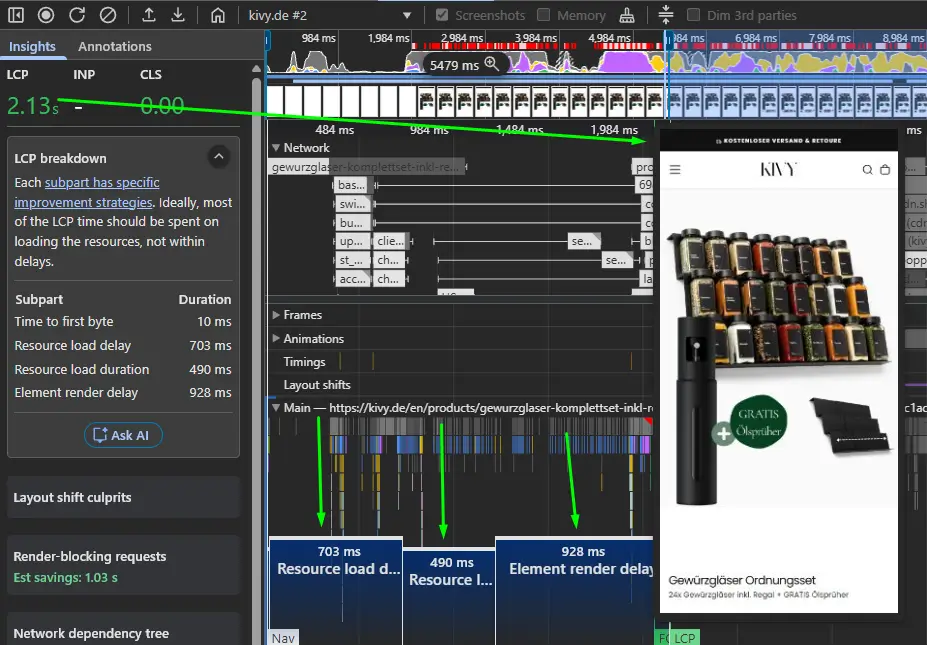The height and width of the screenshot is (645, 927).
Task: Select the 490 ms Resource load duration block
Action: click(449, 597)
